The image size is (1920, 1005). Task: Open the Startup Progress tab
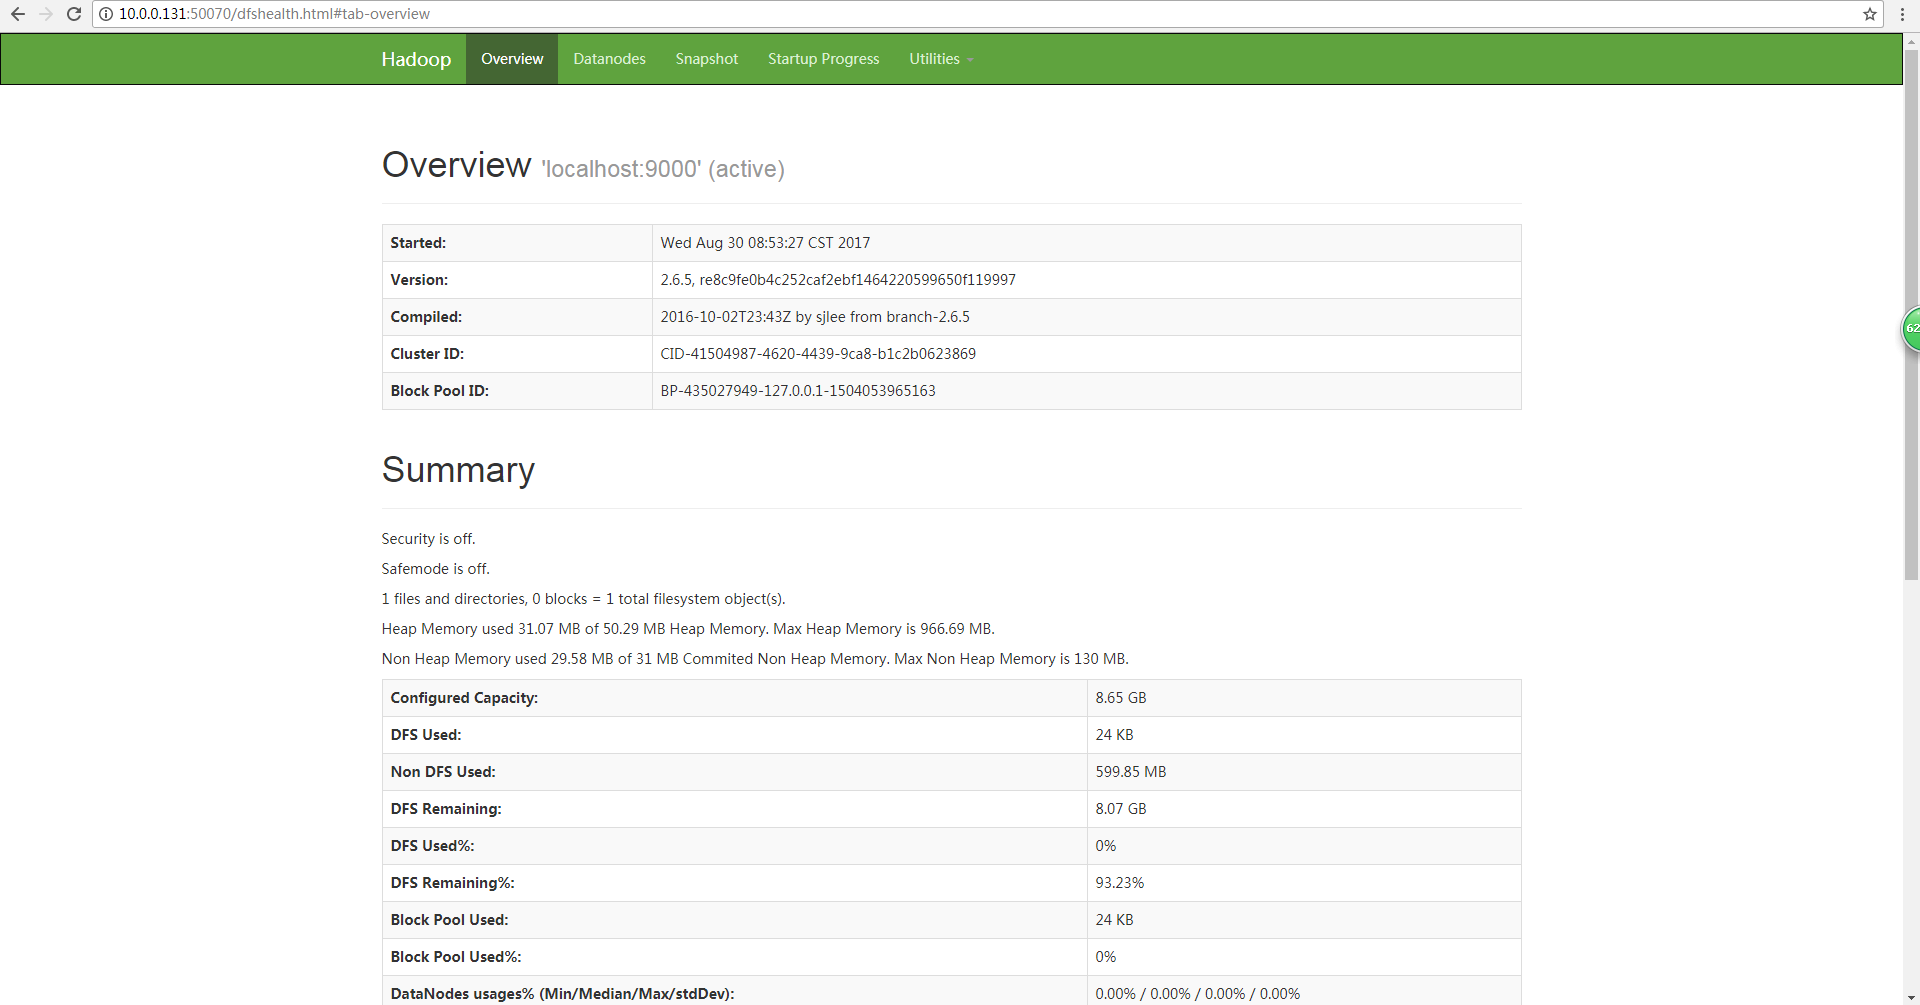coord(823,59)
